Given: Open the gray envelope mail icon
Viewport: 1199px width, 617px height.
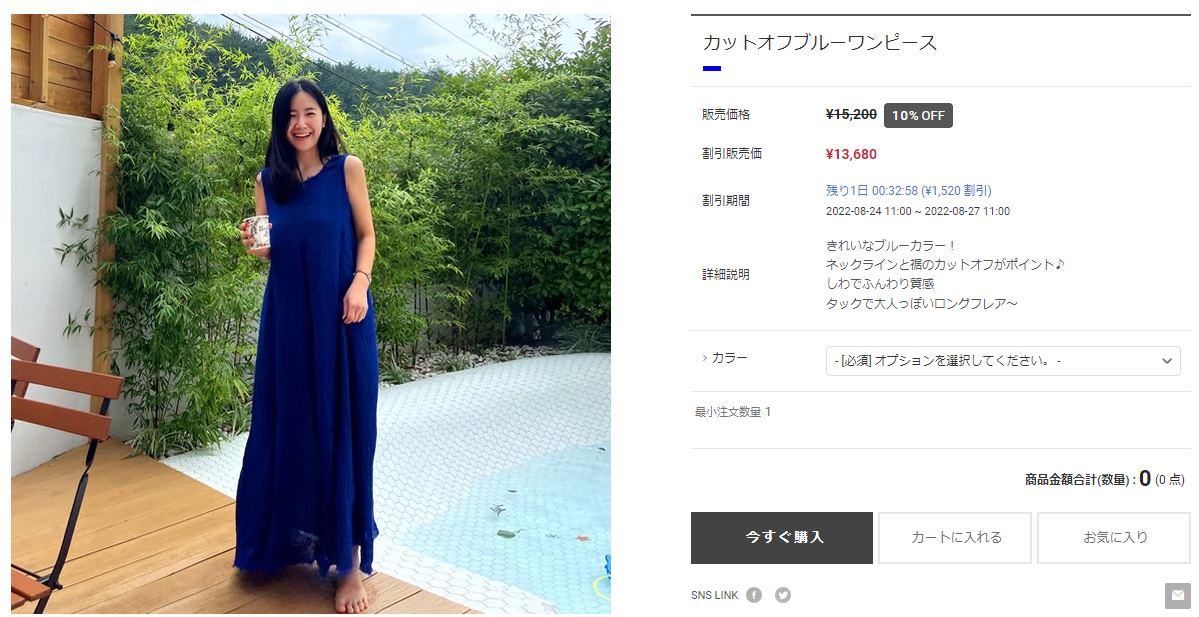Looking at the screenshot, I should click(1178, 596).
